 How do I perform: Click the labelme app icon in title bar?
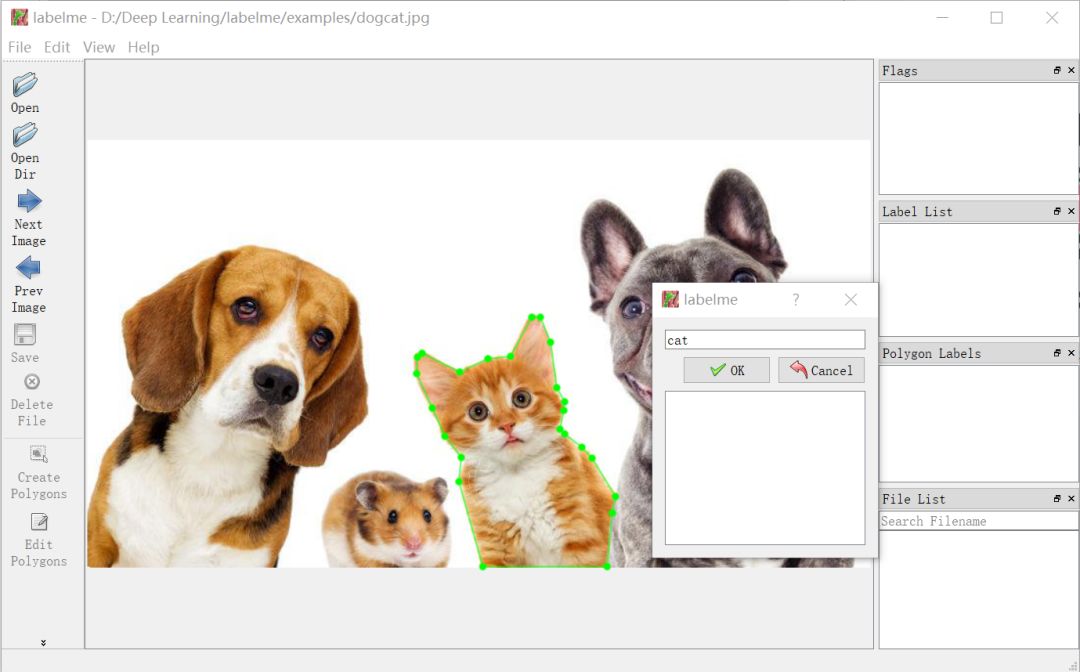(x=19, y=17)
